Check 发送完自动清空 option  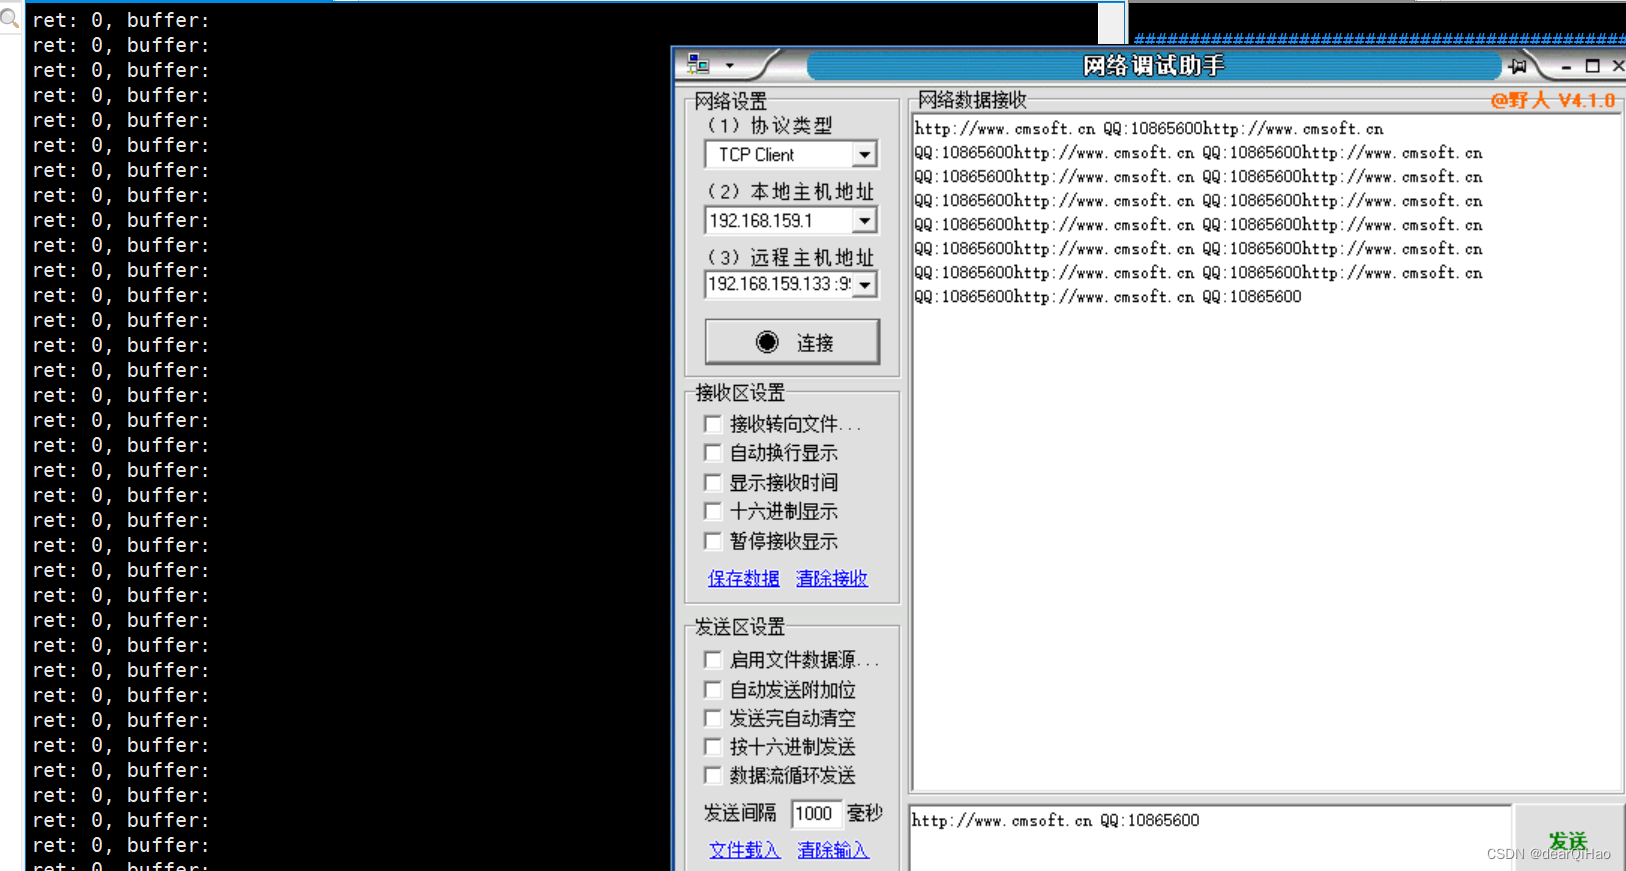pyautogui.click(x=713, y=718)
